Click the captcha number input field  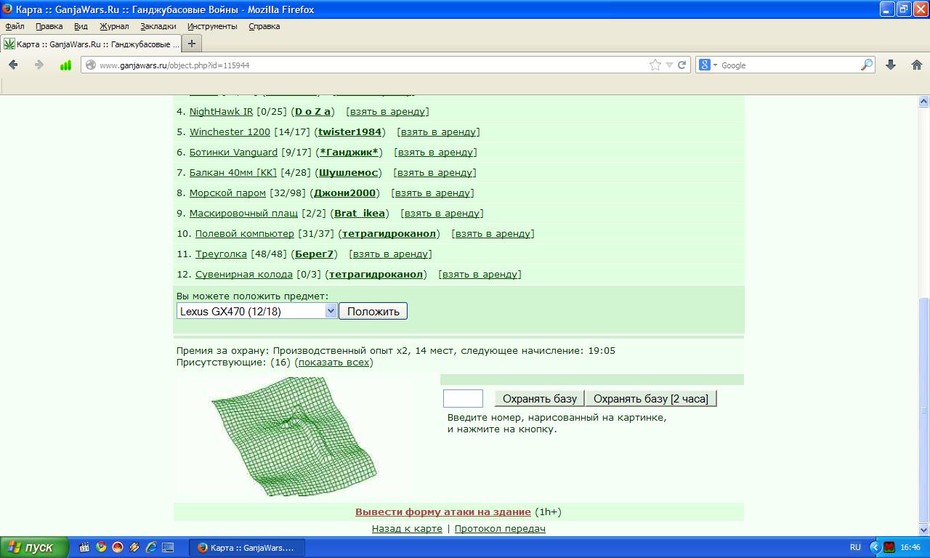pyautogui.click(x=463, y=398)
